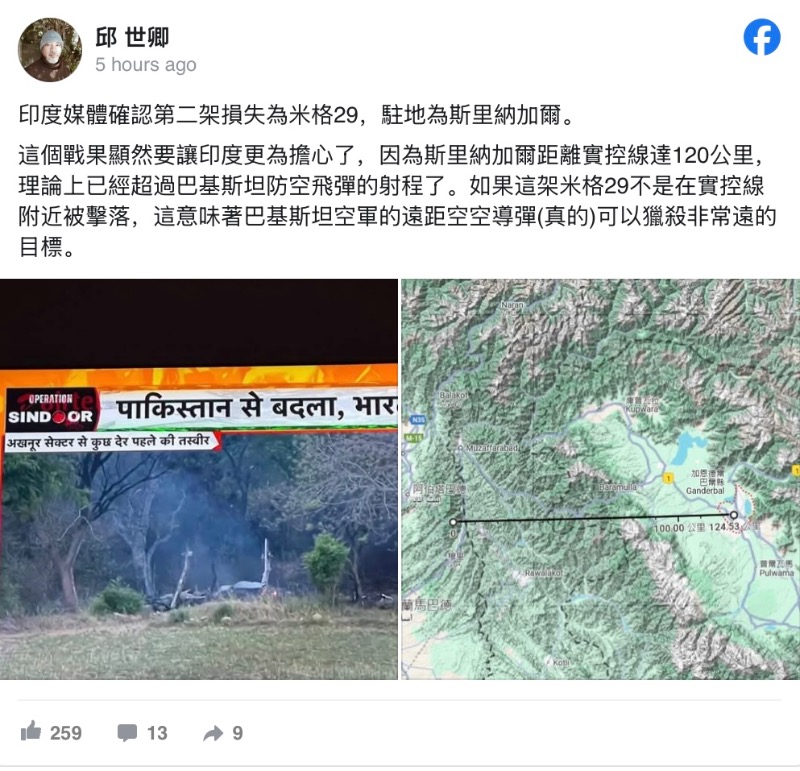800x771 pixels.
Task: Click the Hindi headline banner text
Action: click(x=257, y=408)
